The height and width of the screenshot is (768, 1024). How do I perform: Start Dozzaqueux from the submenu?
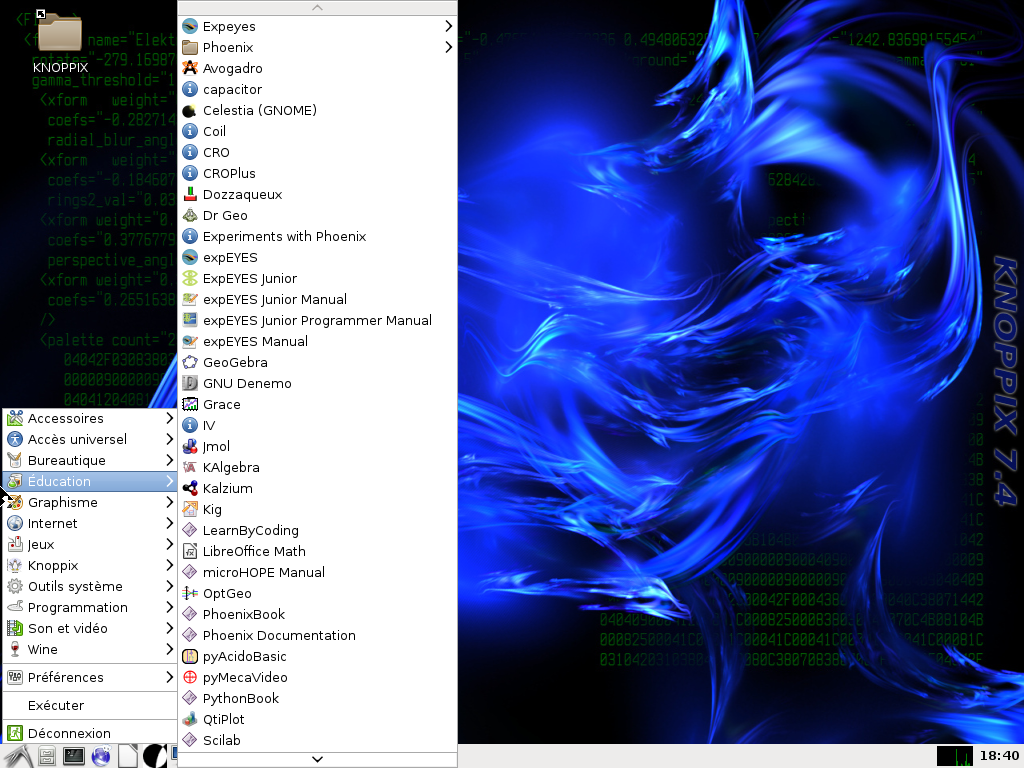(x=317, y=194)
